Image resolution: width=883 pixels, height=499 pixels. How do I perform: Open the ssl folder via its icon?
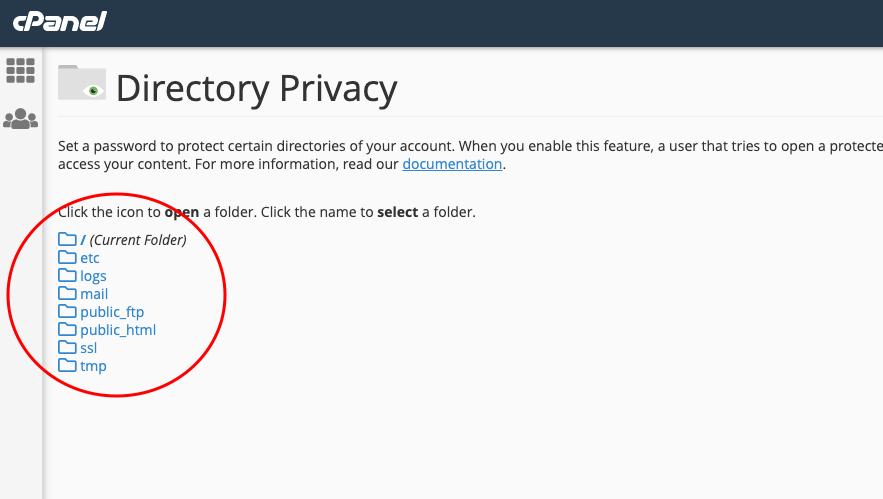(x=67, y=348)
